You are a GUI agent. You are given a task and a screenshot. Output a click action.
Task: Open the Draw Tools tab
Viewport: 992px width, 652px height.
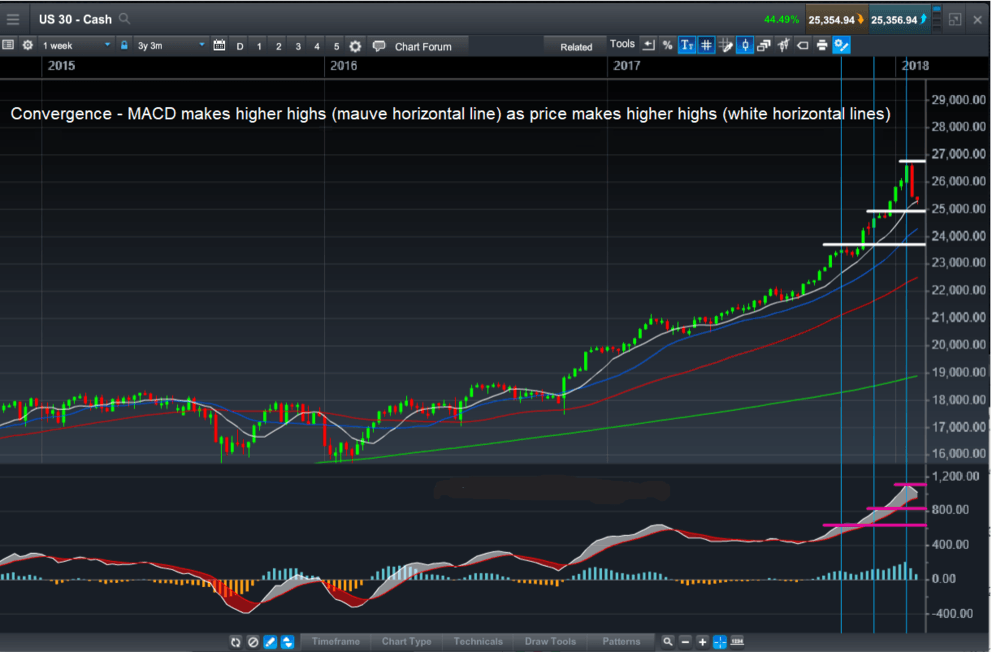point(550,641)
